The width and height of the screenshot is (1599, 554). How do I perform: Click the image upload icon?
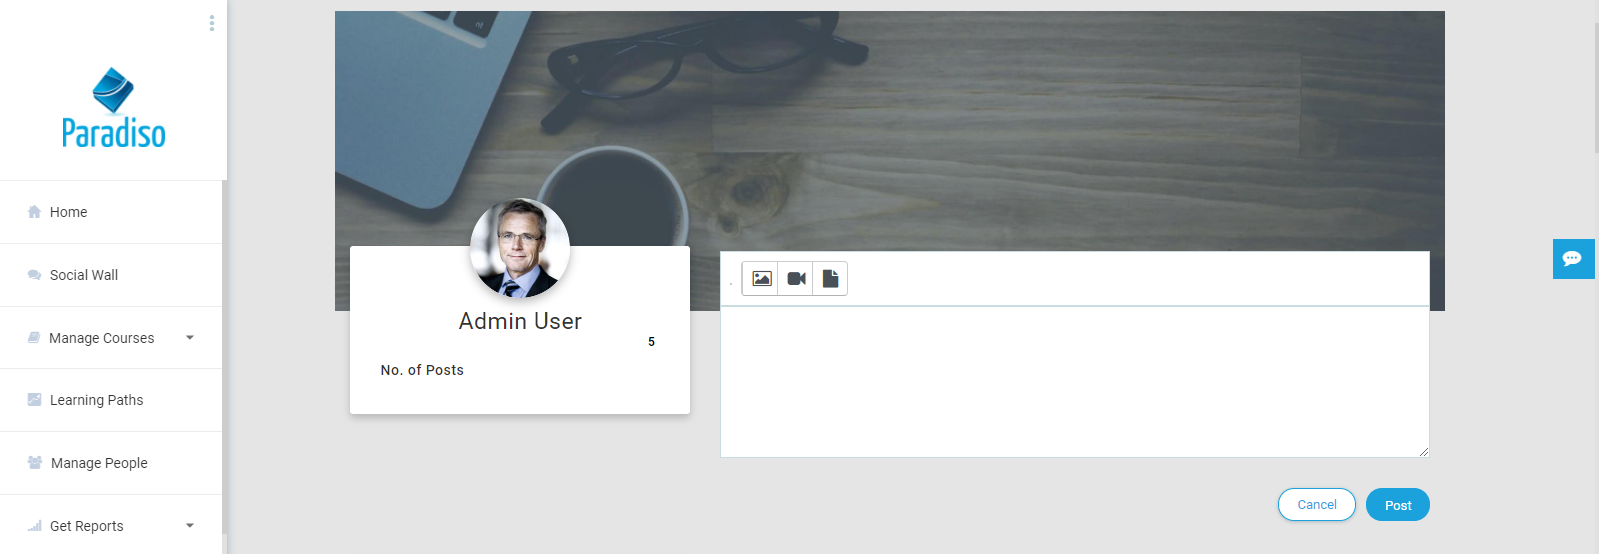[761, 279]
